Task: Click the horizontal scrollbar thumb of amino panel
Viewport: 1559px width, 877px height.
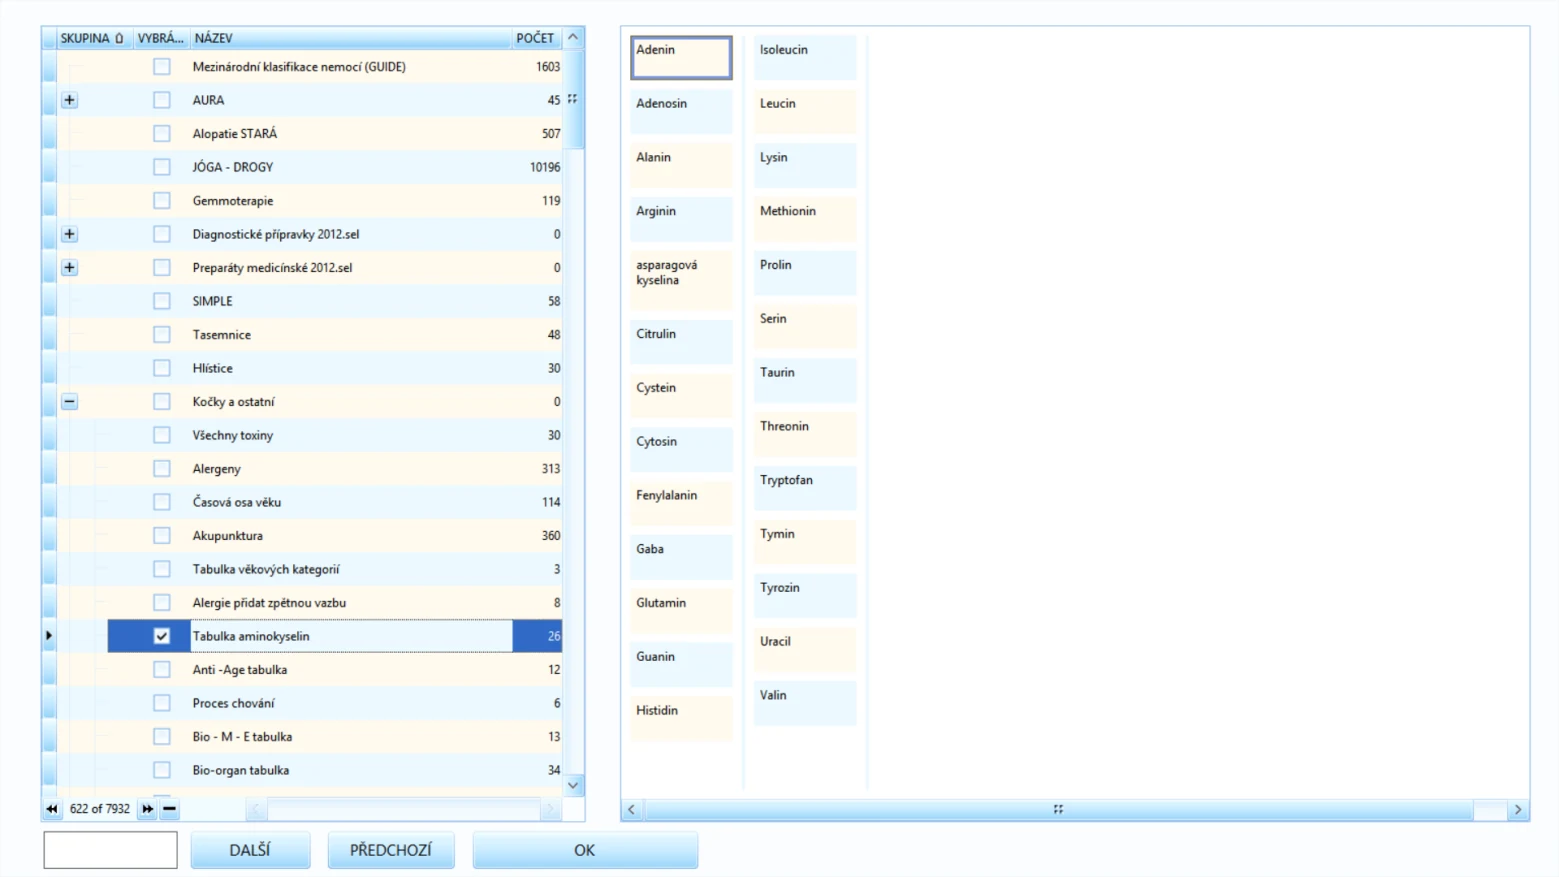Action: pos(1058,810)
